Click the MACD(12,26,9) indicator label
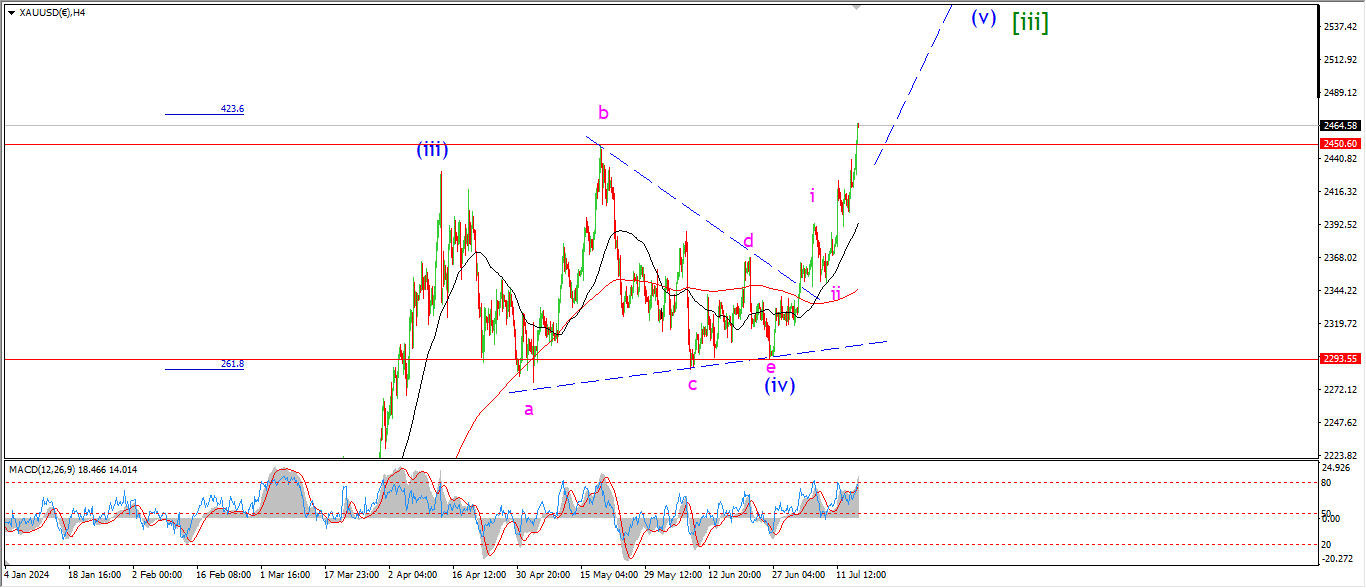Screen dimensions: 1366x588 pyautogui.click(x=73, y=469)
